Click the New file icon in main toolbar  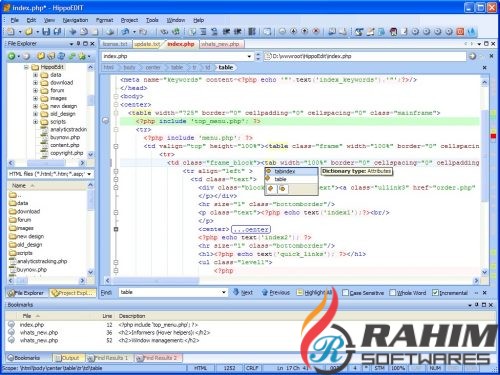pyautogui.click(x=11, y=32)
